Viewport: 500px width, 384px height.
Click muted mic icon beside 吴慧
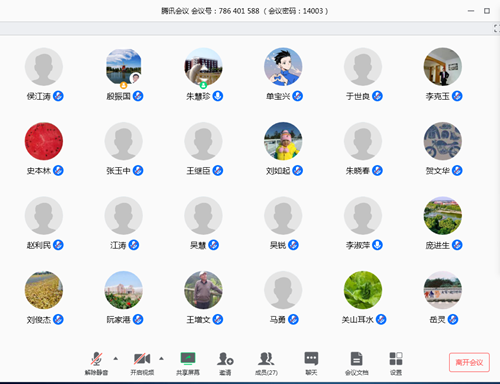coord(213,245)
